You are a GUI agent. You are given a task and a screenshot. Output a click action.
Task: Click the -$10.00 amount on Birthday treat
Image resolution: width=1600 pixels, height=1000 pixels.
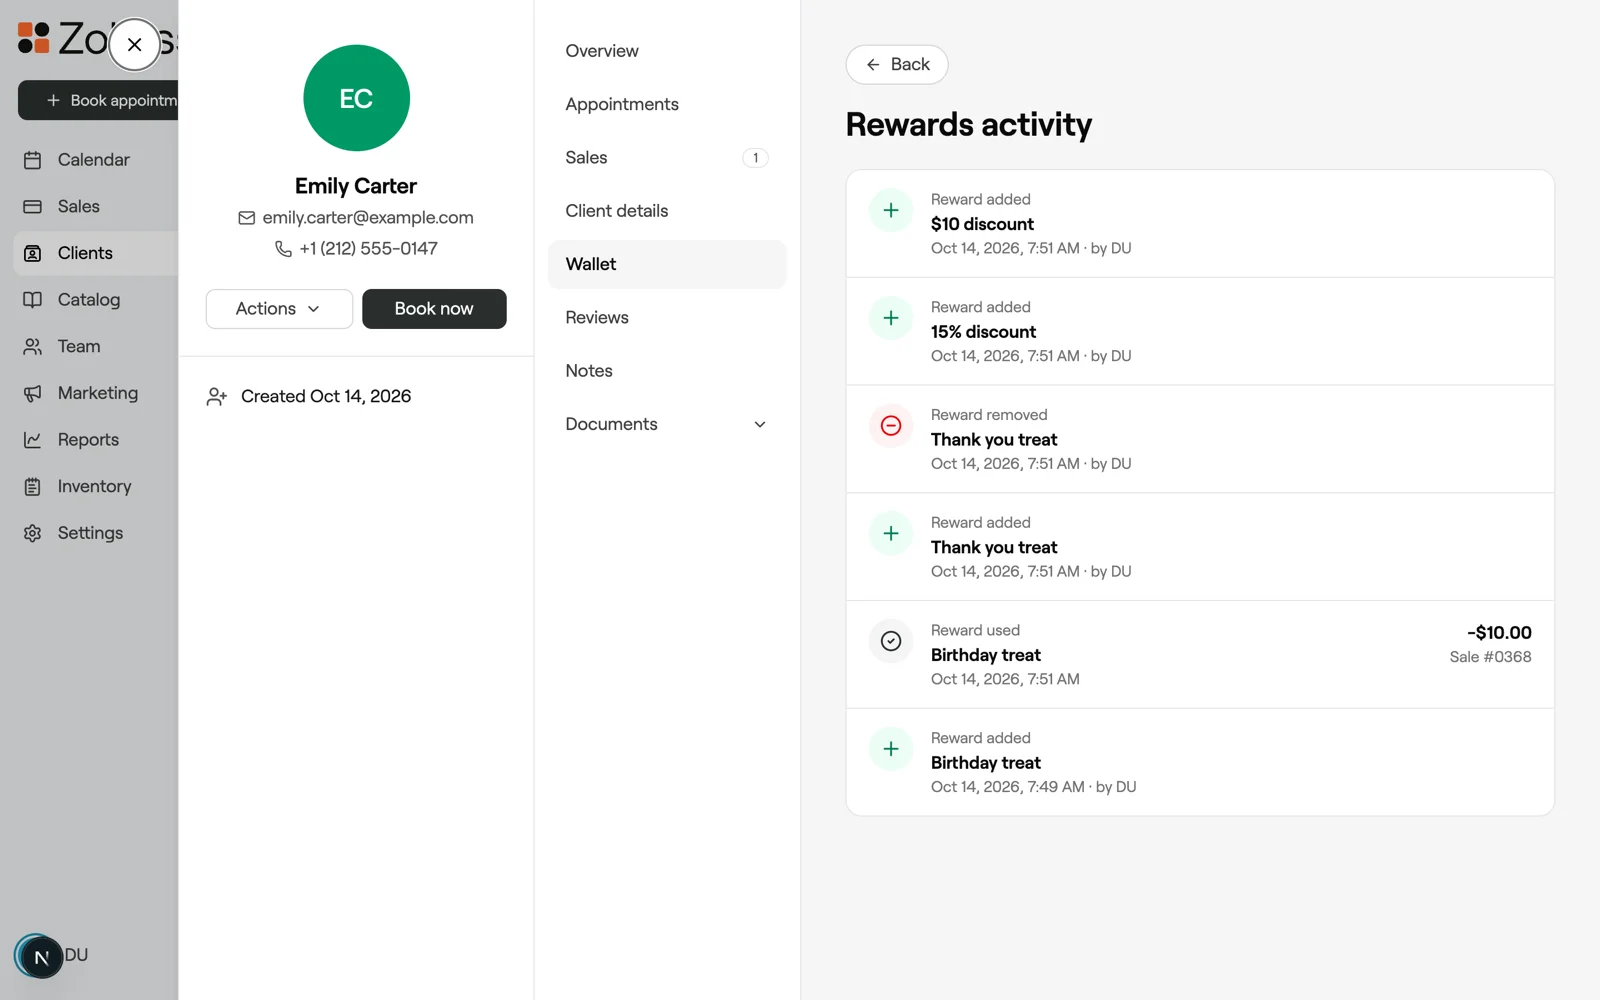[1499, 633]
